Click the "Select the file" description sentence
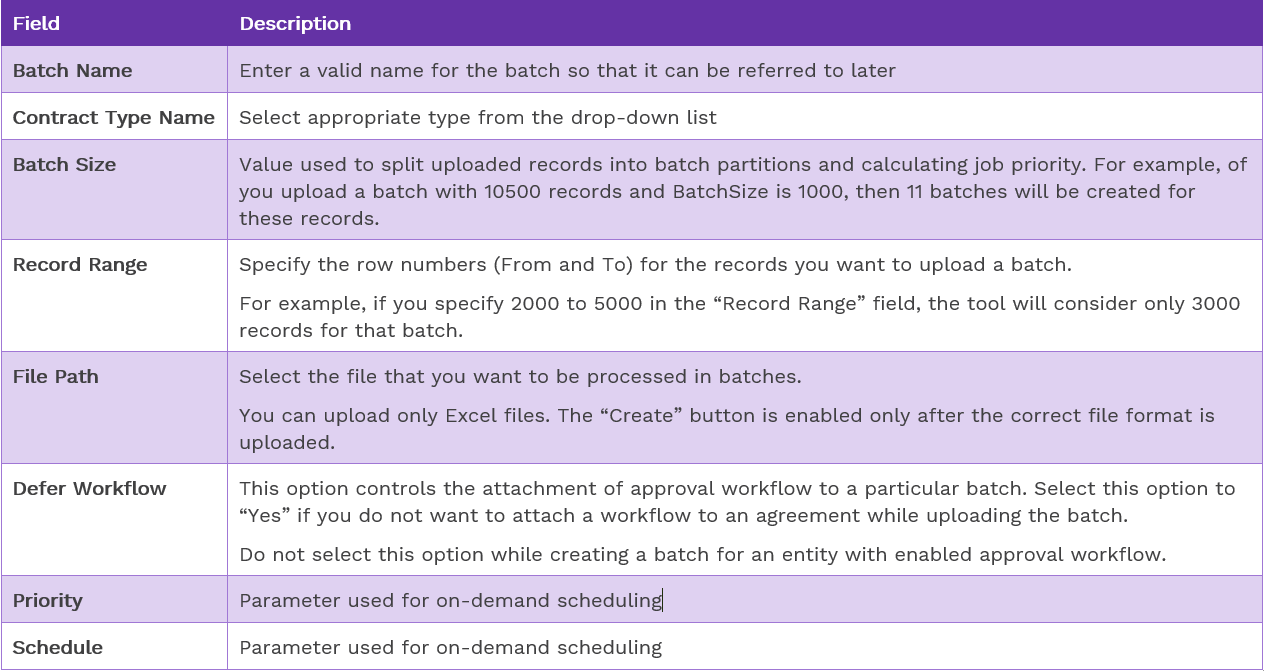 coord(520,376)
